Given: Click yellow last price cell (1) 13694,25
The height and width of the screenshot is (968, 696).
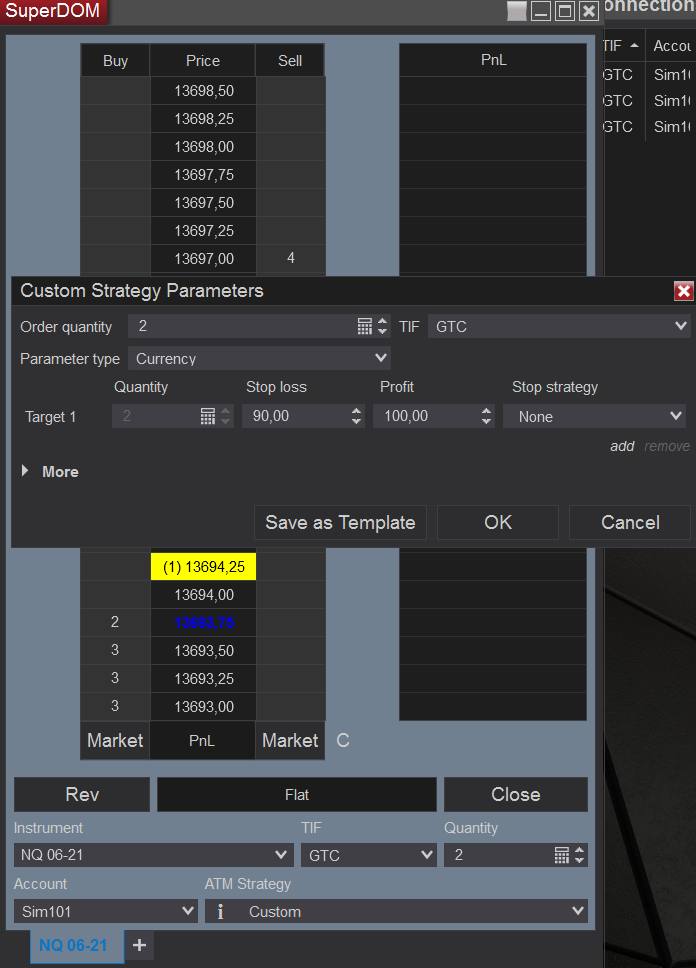Looking at the screenshot, I should (x=204, y=567).
